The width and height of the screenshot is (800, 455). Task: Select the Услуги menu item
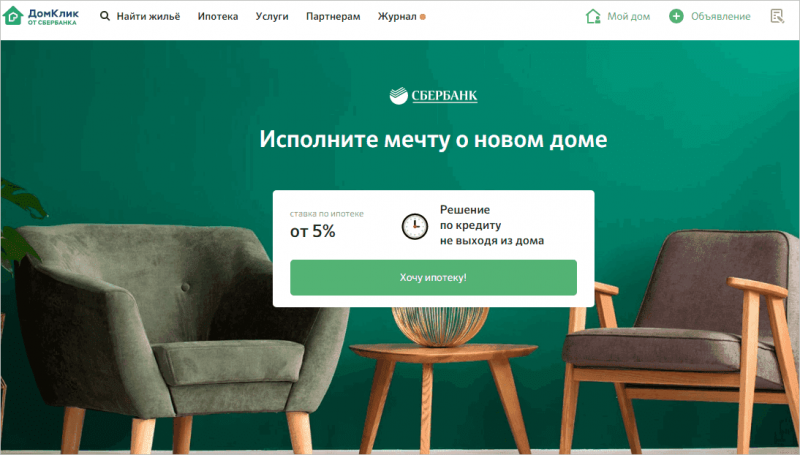(x=272, y=16)
